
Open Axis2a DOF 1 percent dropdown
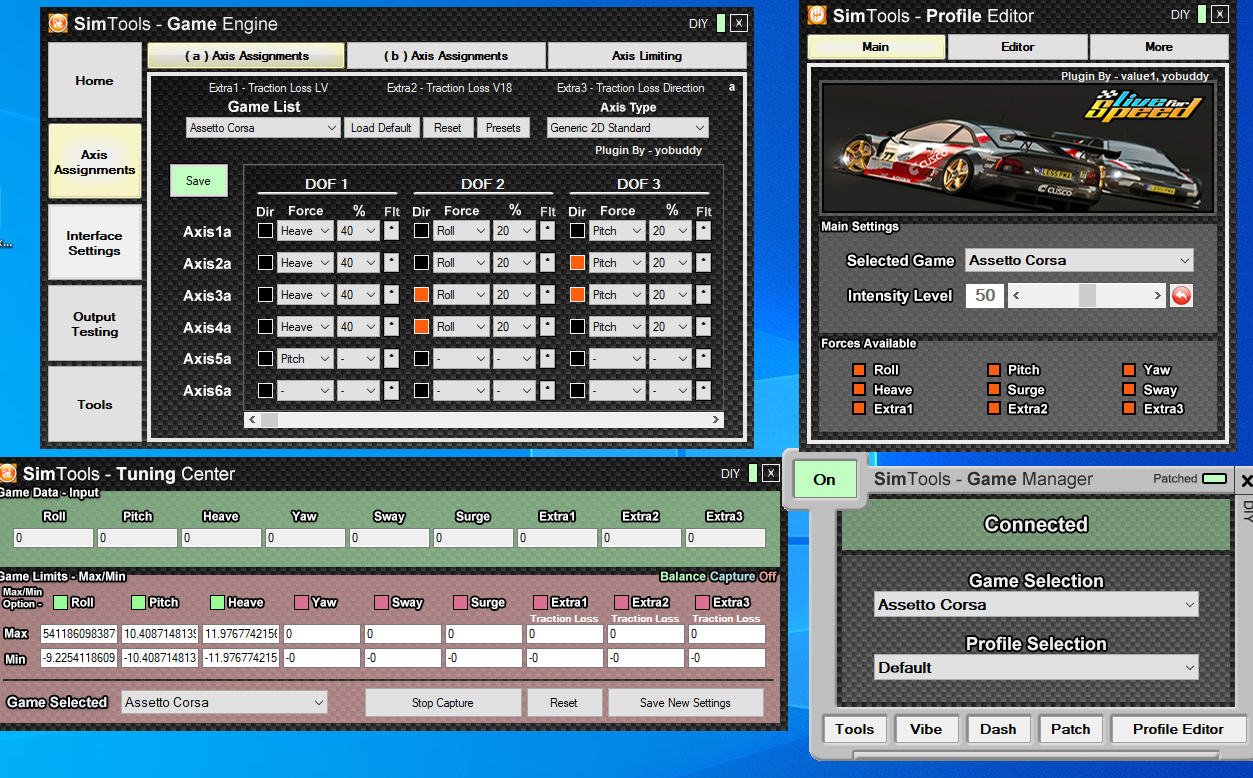click(358, 263)
